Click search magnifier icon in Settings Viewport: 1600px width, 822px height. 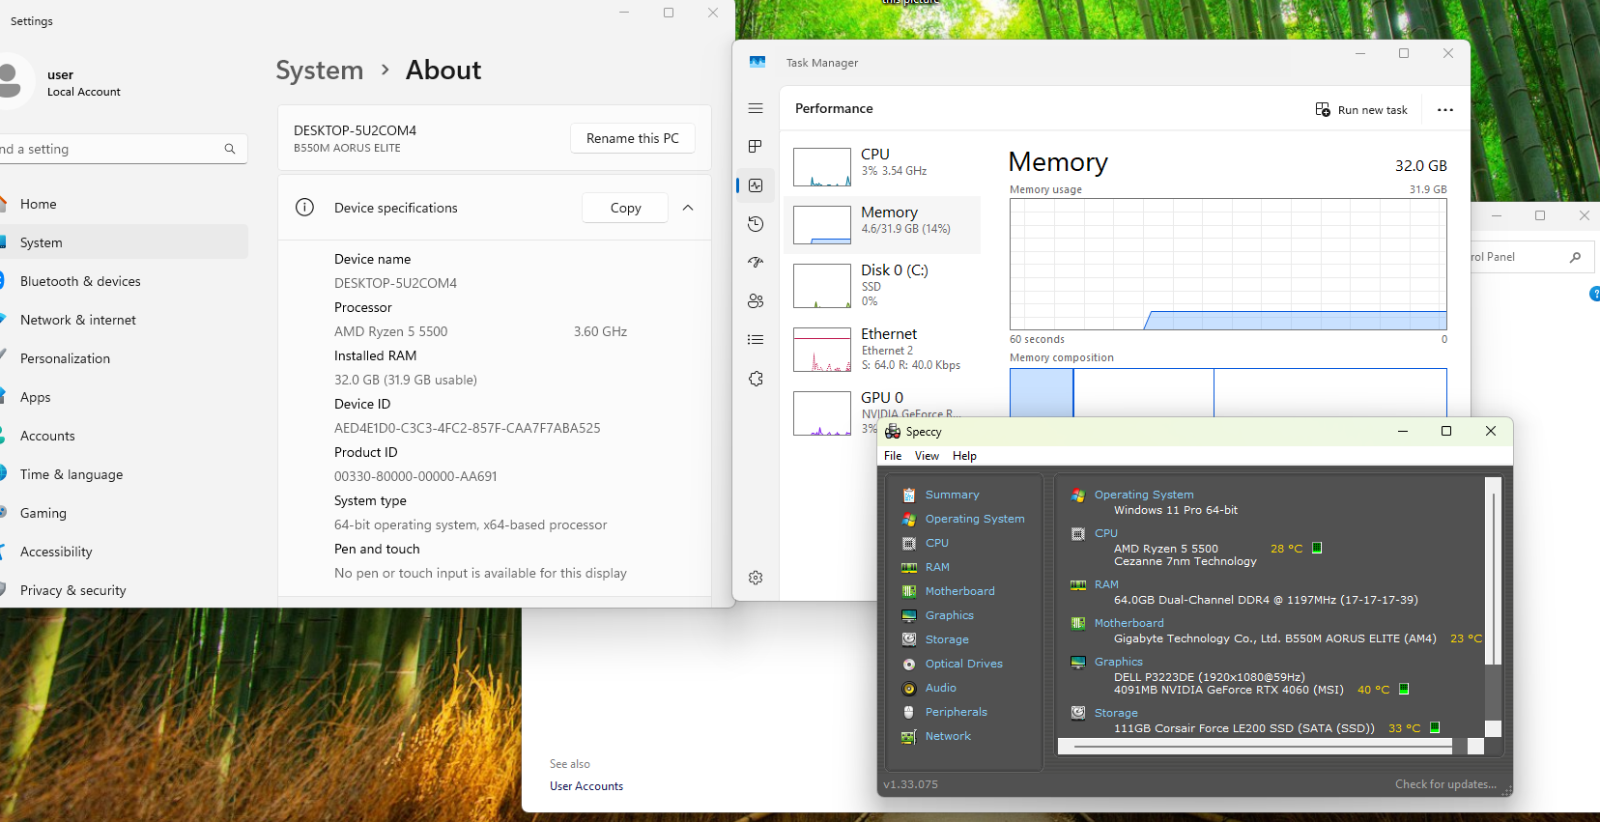(x=230, y=149)
